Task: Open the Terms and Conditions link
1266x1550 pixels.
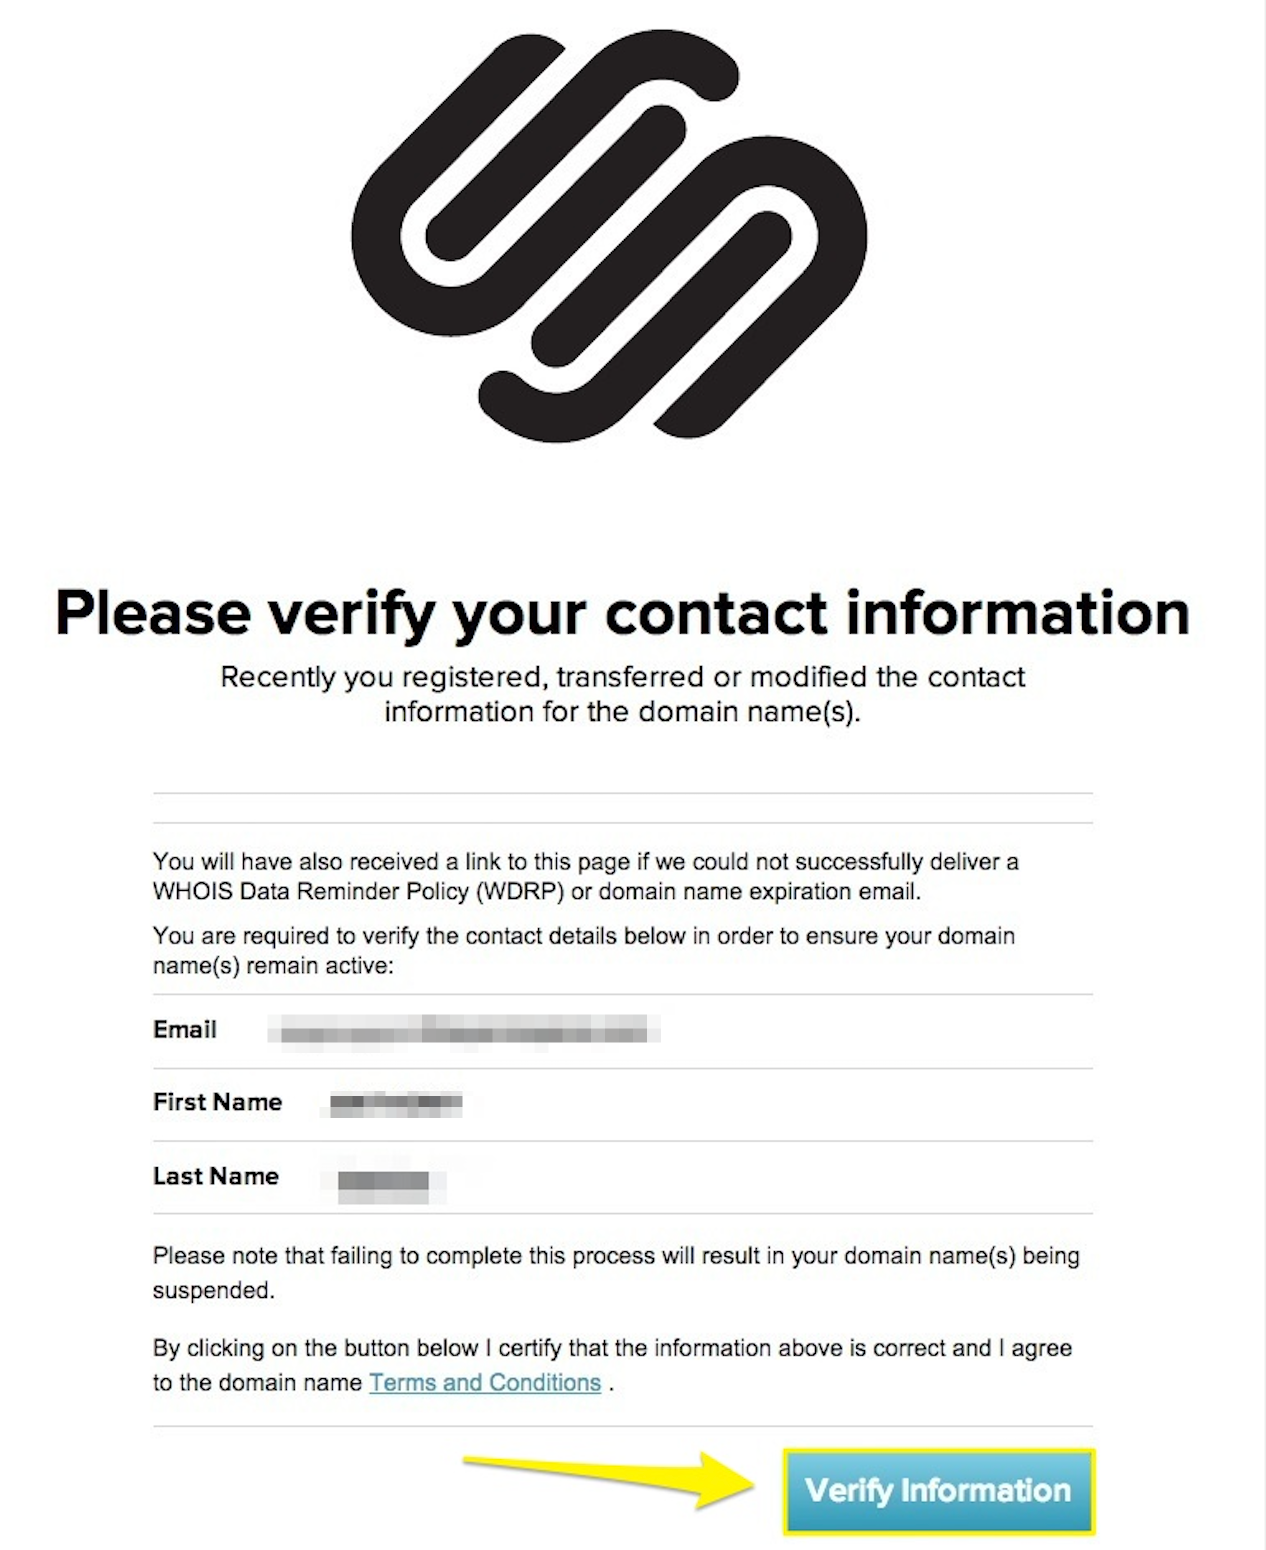Action: (x=485, y=1383)
